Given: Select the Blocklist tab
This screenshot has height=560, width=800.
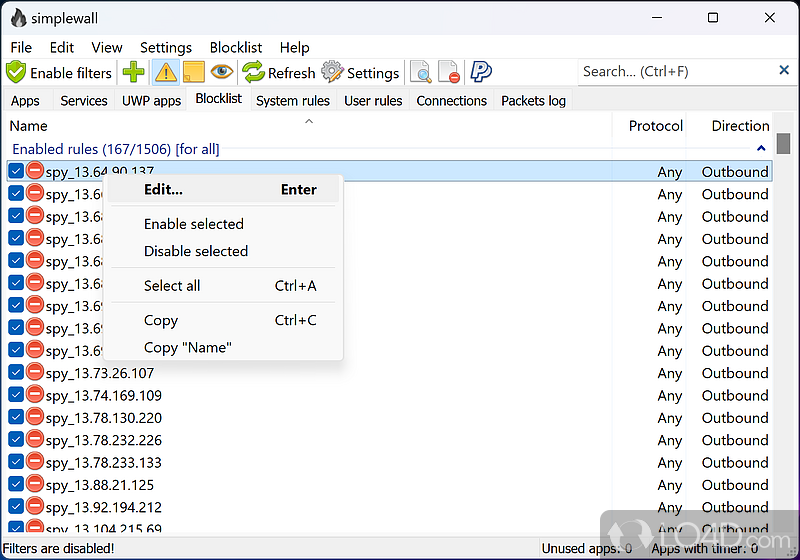Looking at the screenshot, I should (218, 98).
